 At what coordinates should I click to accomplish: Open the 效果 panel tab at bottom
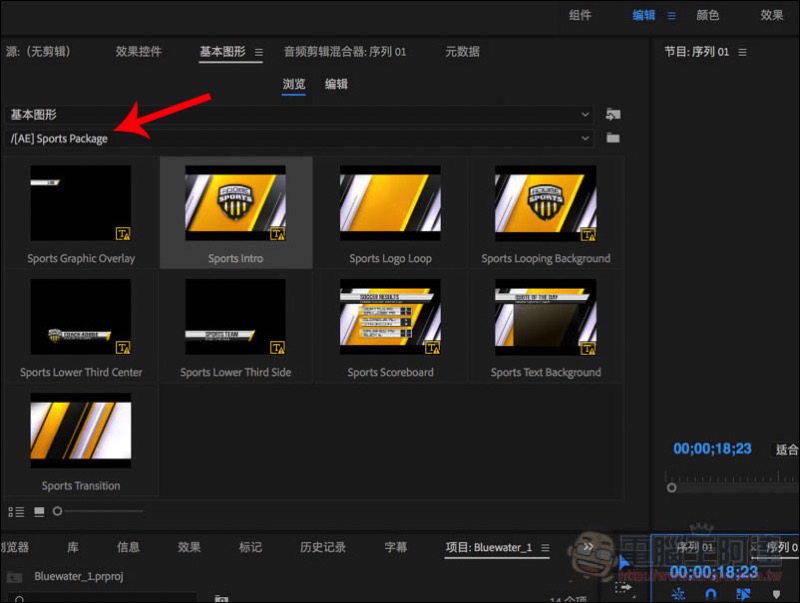pos(189,547)
